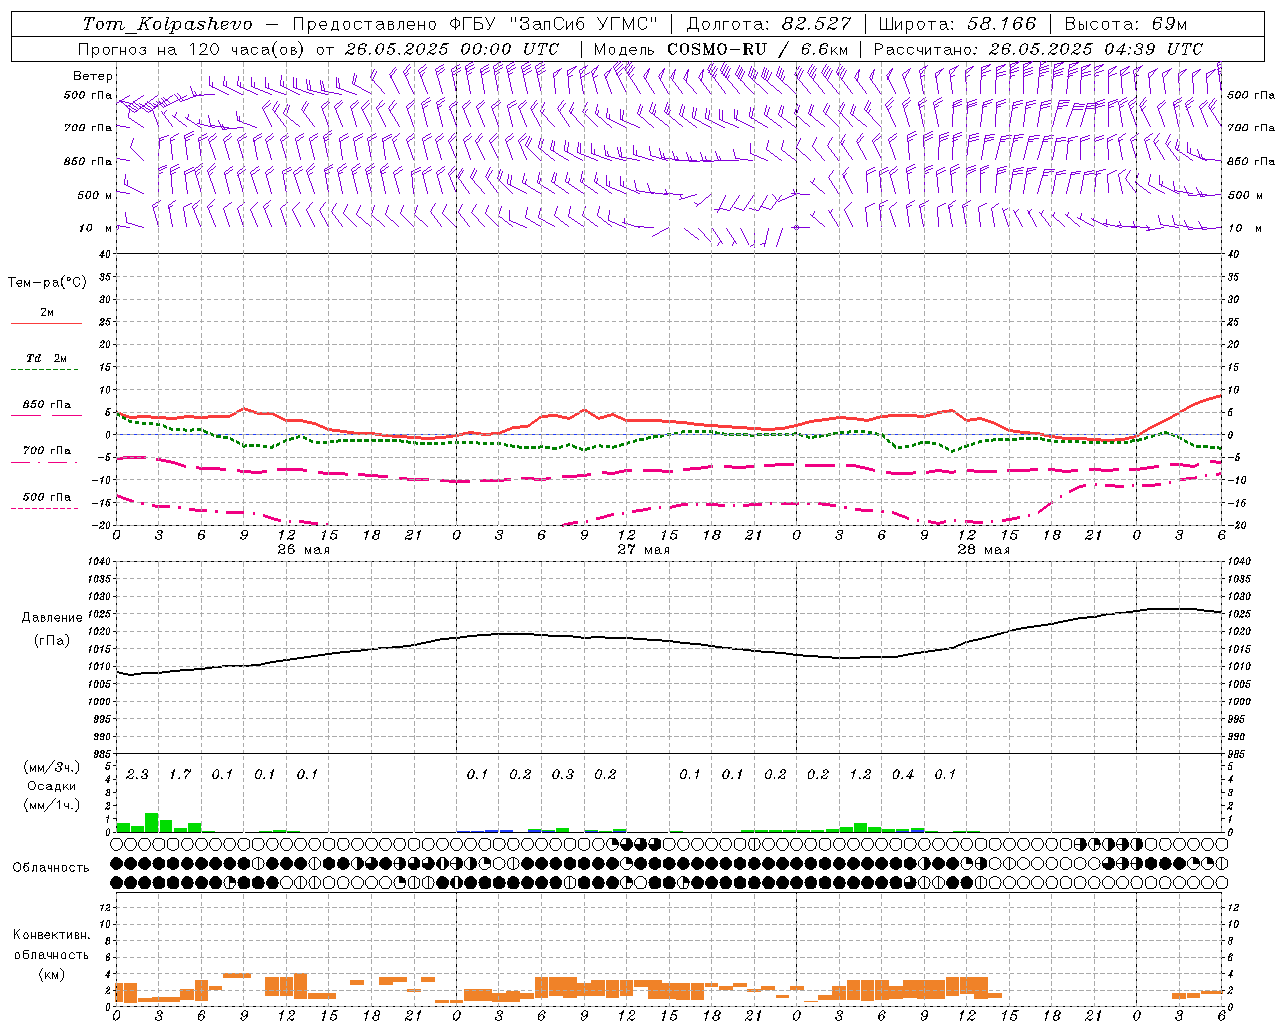Click the 1.2 three-hour precipitation value
This screenshot has height=1024, width=1280.
pyautogui.click(x=860, y=774)
